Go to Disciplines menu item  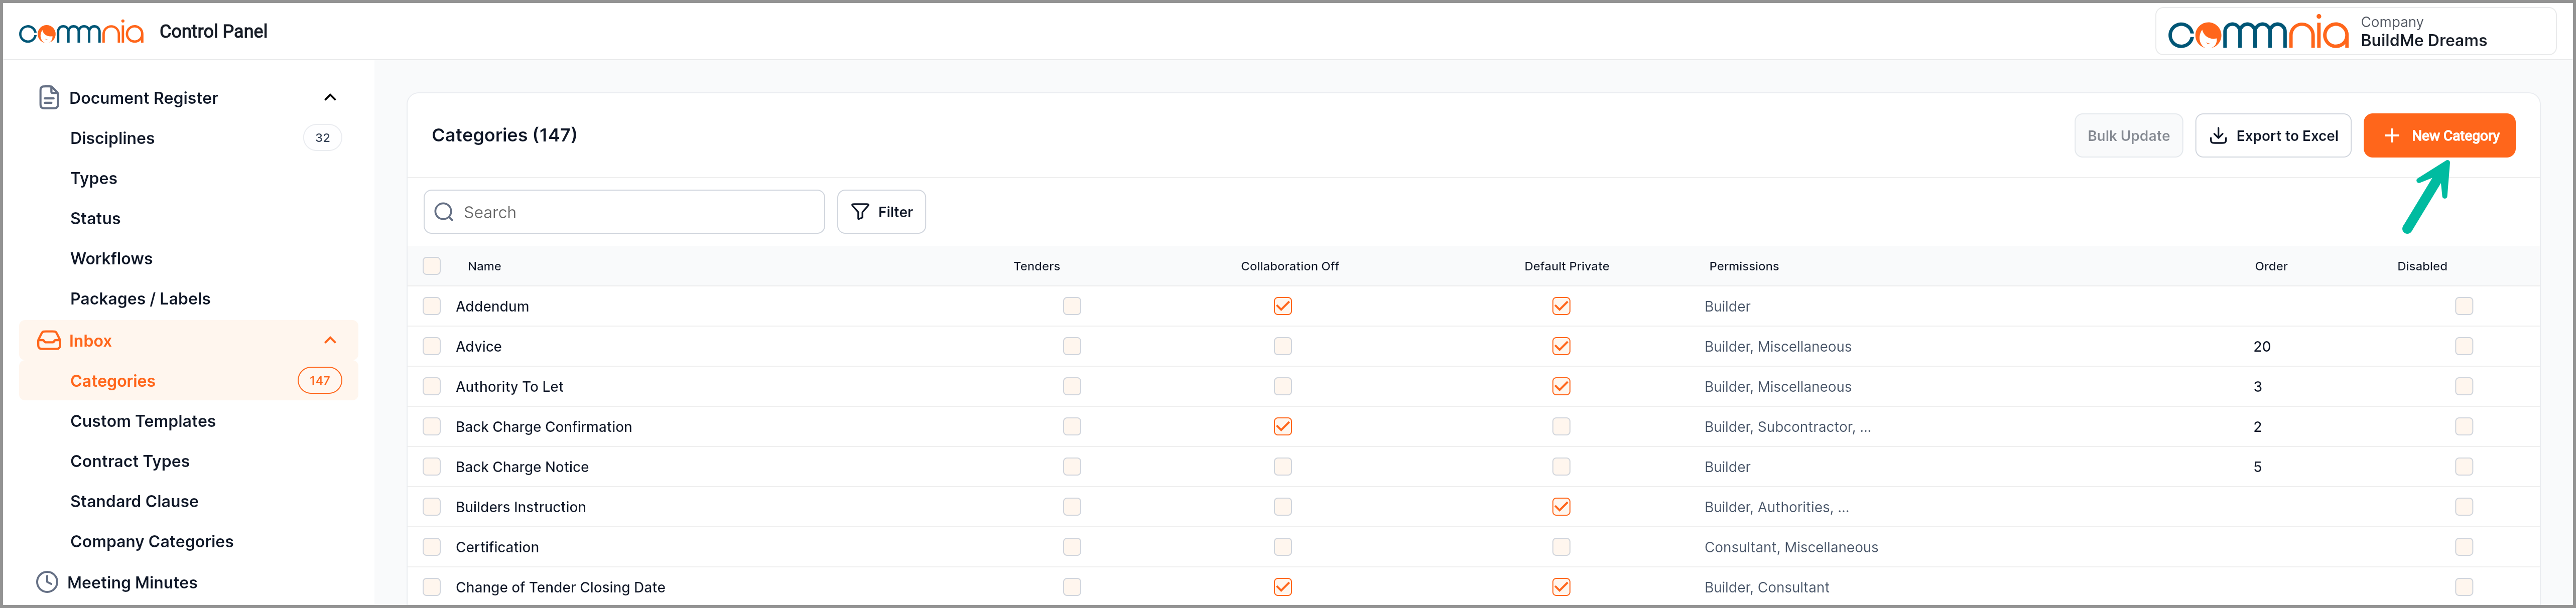point(112,138)
